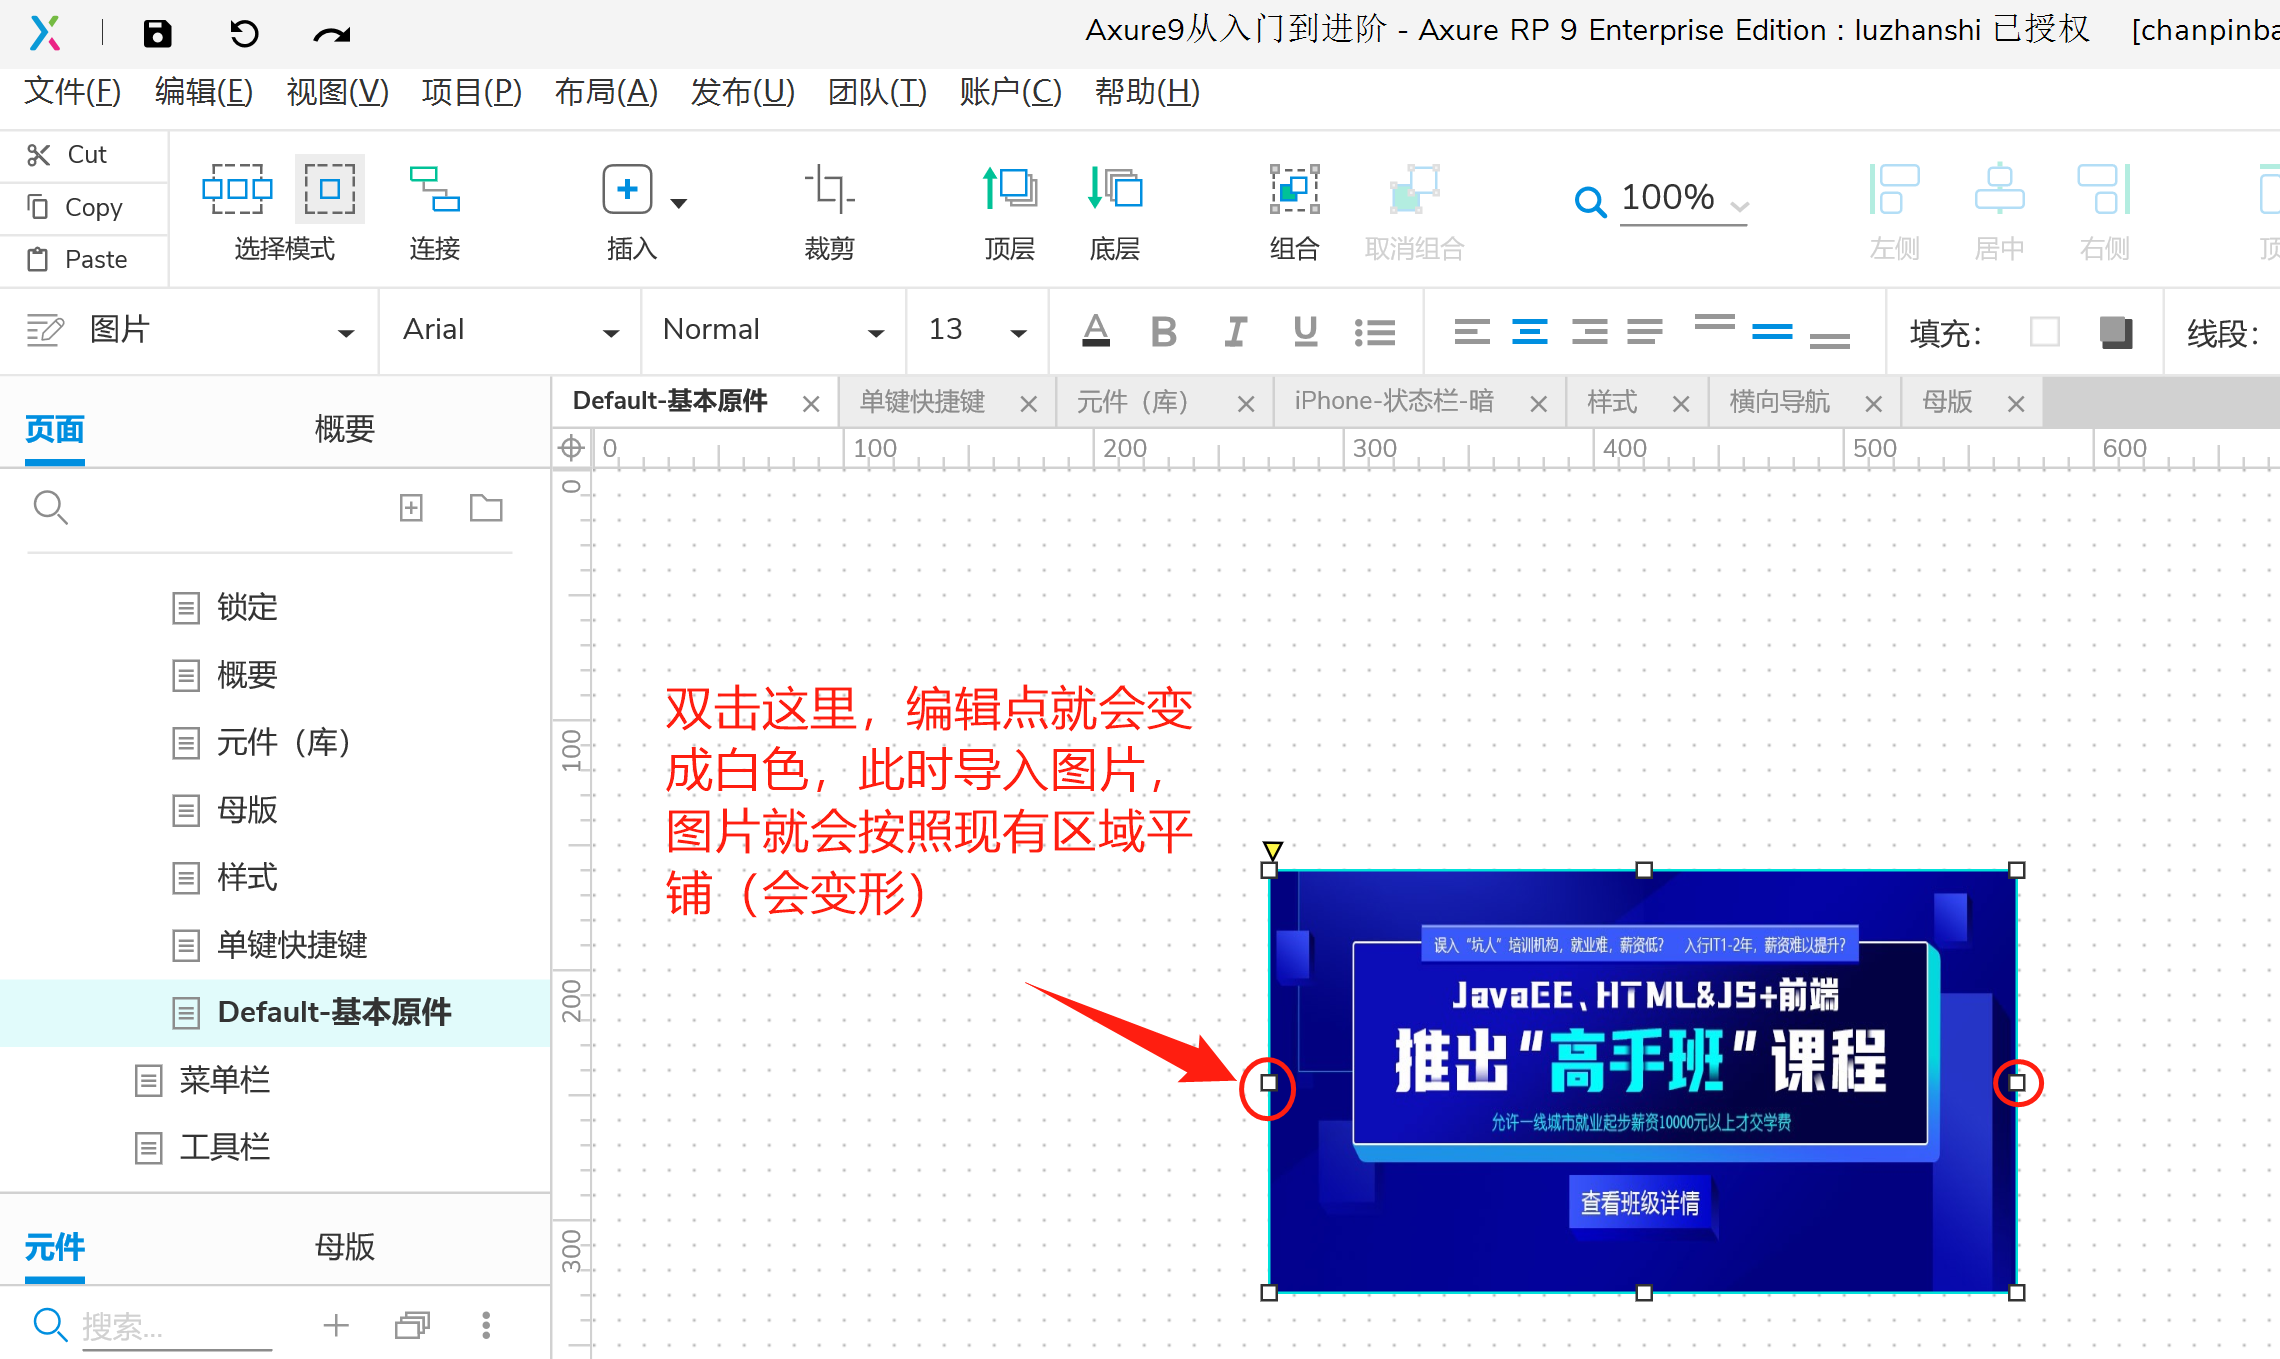Viewport: 2280px width, 1359px height.
Task: Open the 发布(U) menu
Action: point(742,92)
